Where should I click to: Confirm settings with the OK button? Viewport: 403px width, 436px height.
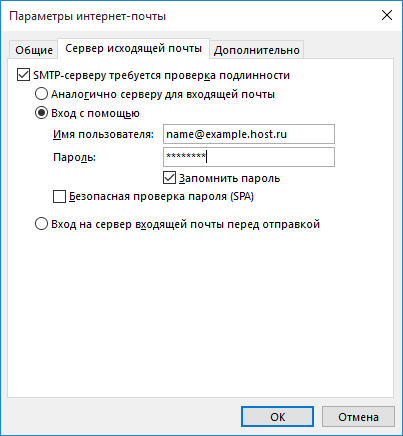coord(277,417)
